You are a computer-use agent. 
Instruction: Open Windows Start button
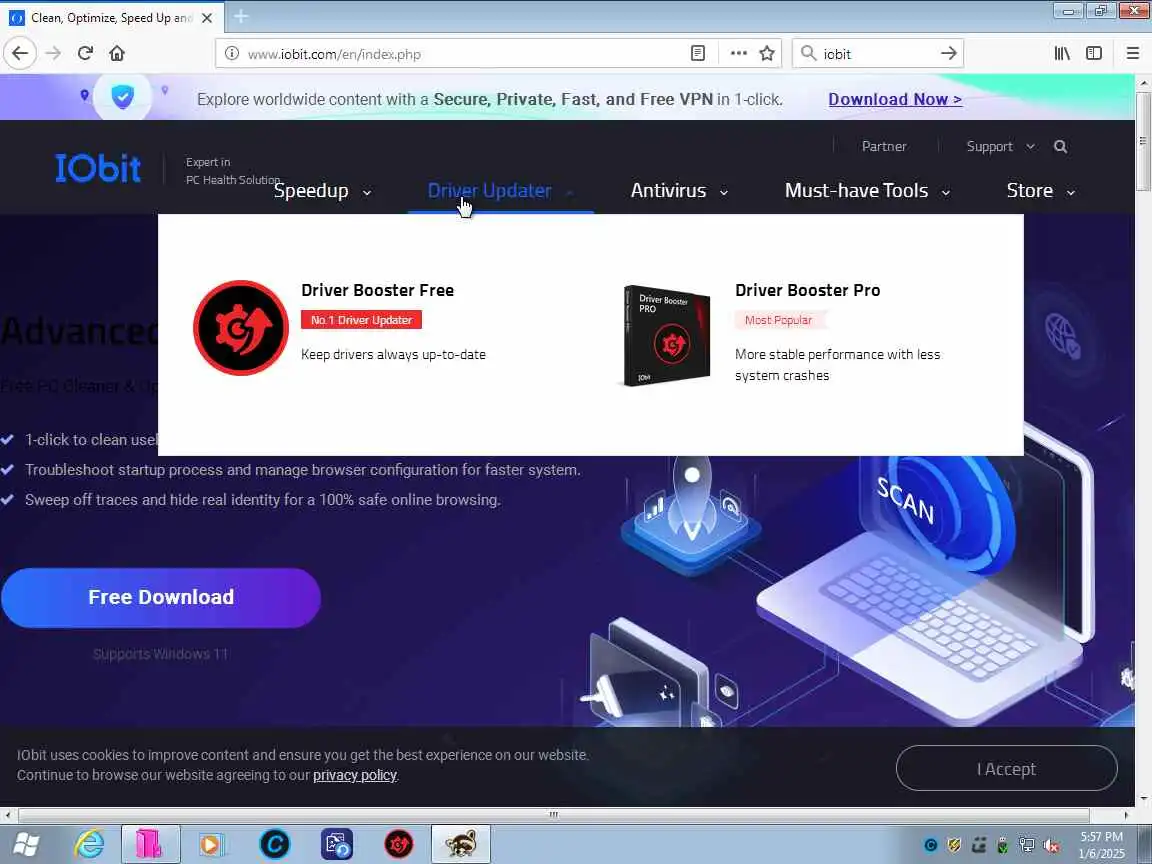(x=26, y=845)
